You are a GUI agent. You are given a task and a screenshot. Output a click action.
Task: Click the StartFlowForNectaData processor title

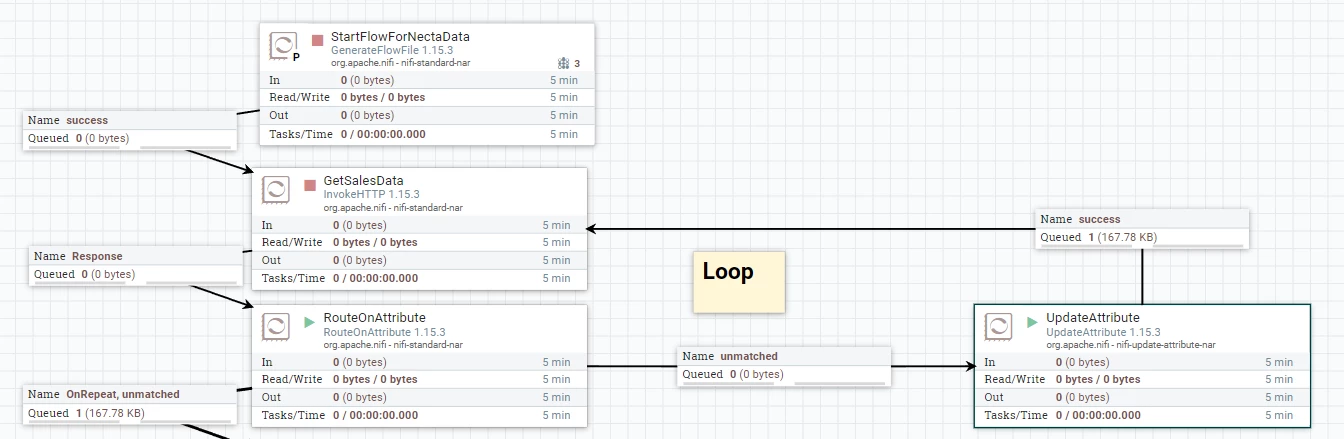click(x=400, y=37)
